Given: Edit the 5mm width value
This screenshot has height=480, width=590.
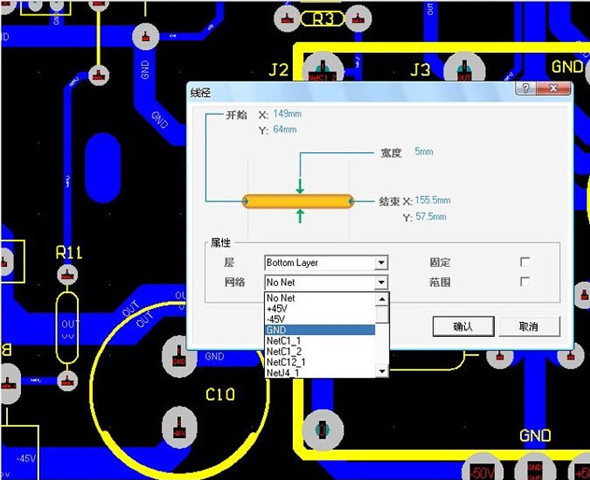Looking at the screenshot, I should point(424,152).
